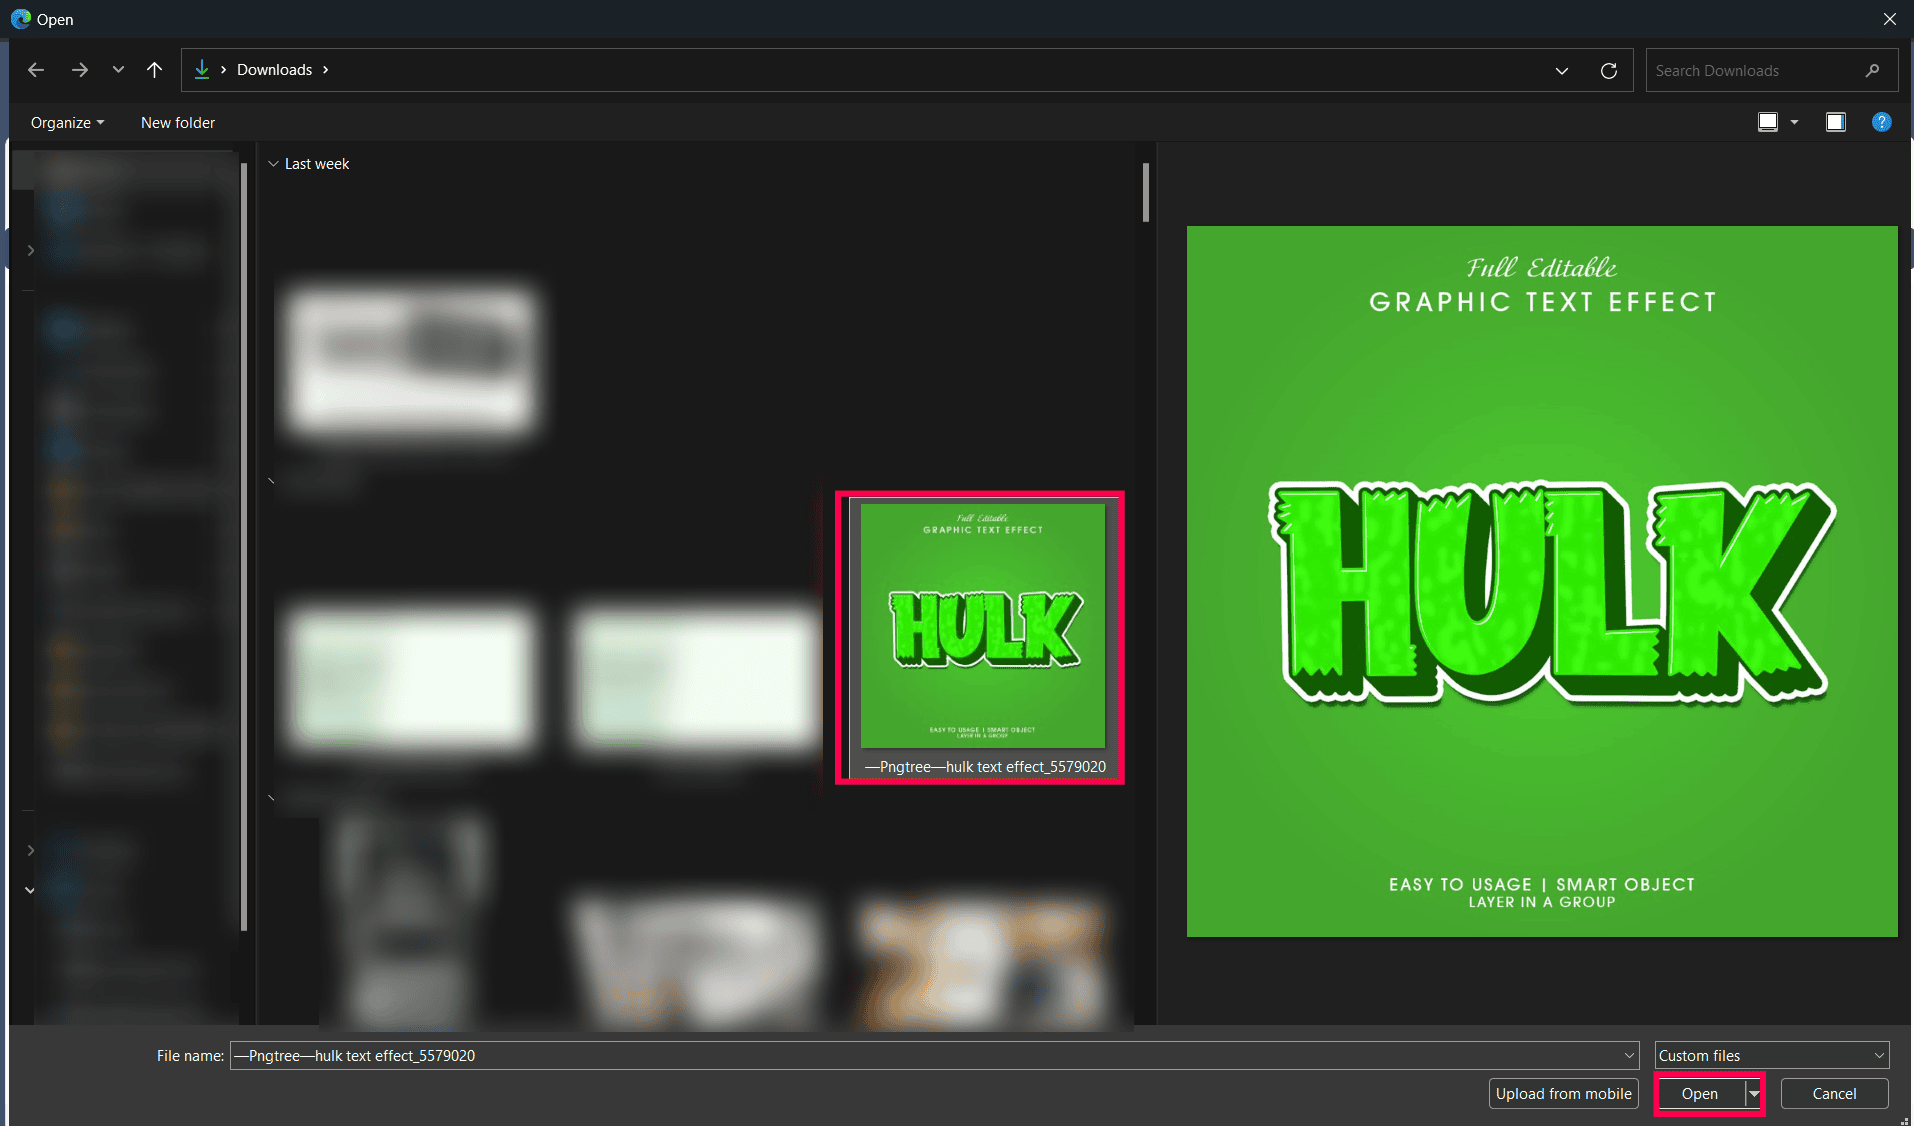Click Upload from mobile button
The height and width of the screenshot is (1126, 1914).
pos(1564,1094)
